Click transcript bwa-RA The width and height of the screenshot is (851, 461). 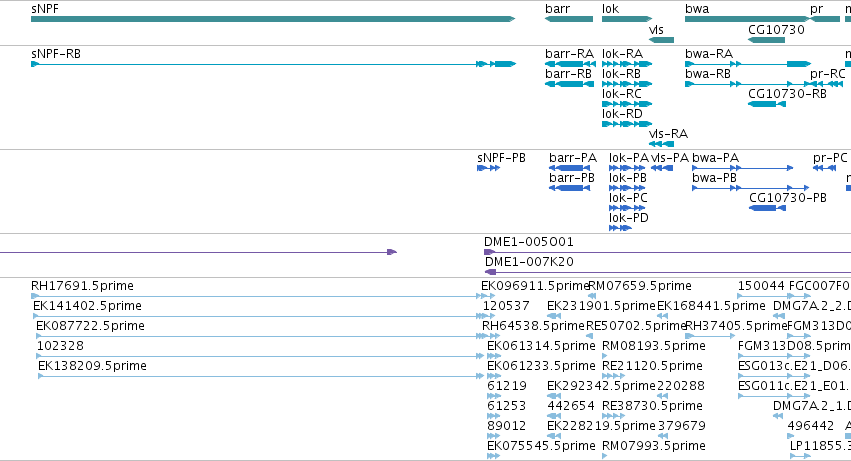click(709, 54)
